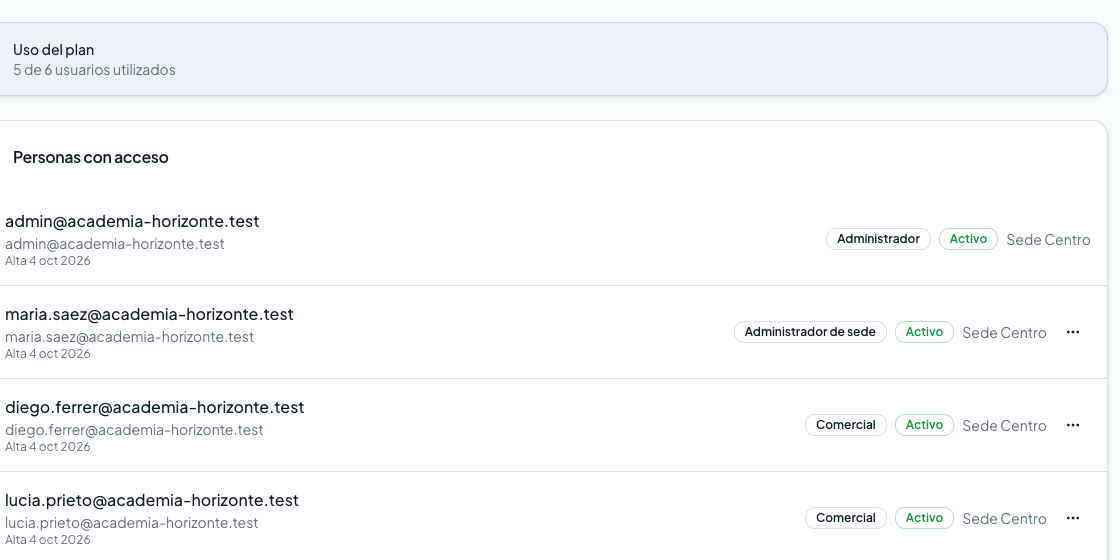This screenshot has width=1120, height=560.
Task: Click the gray lucia.prieto email subtitle
Action: tap(131, 522)
